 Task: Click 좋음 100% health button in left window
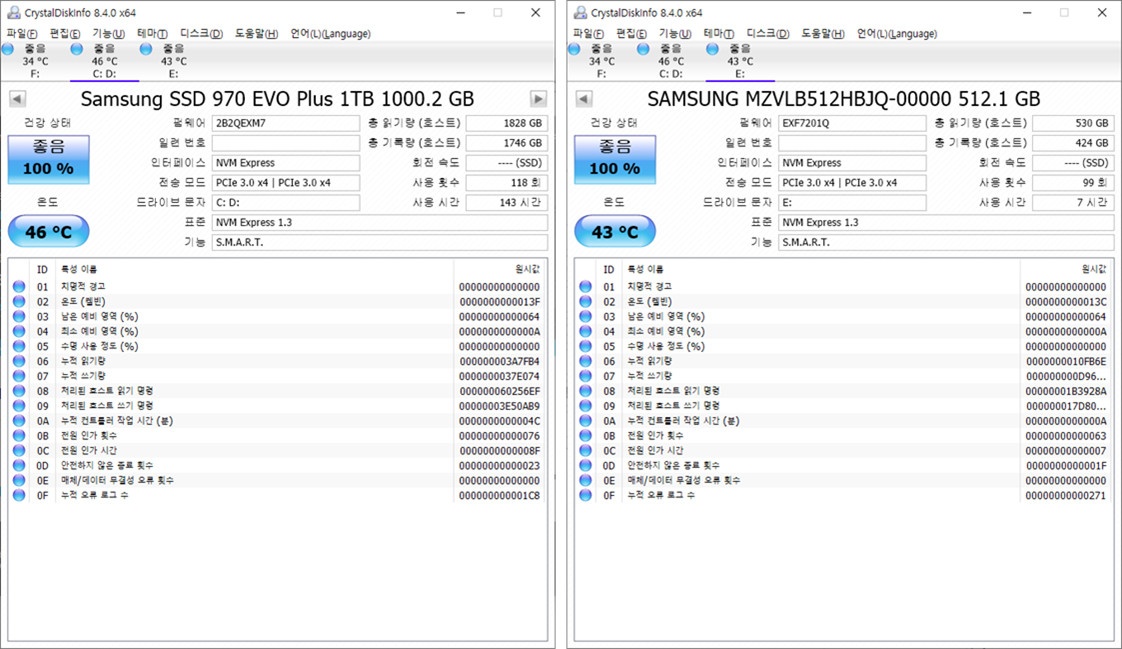pos(49,159)
